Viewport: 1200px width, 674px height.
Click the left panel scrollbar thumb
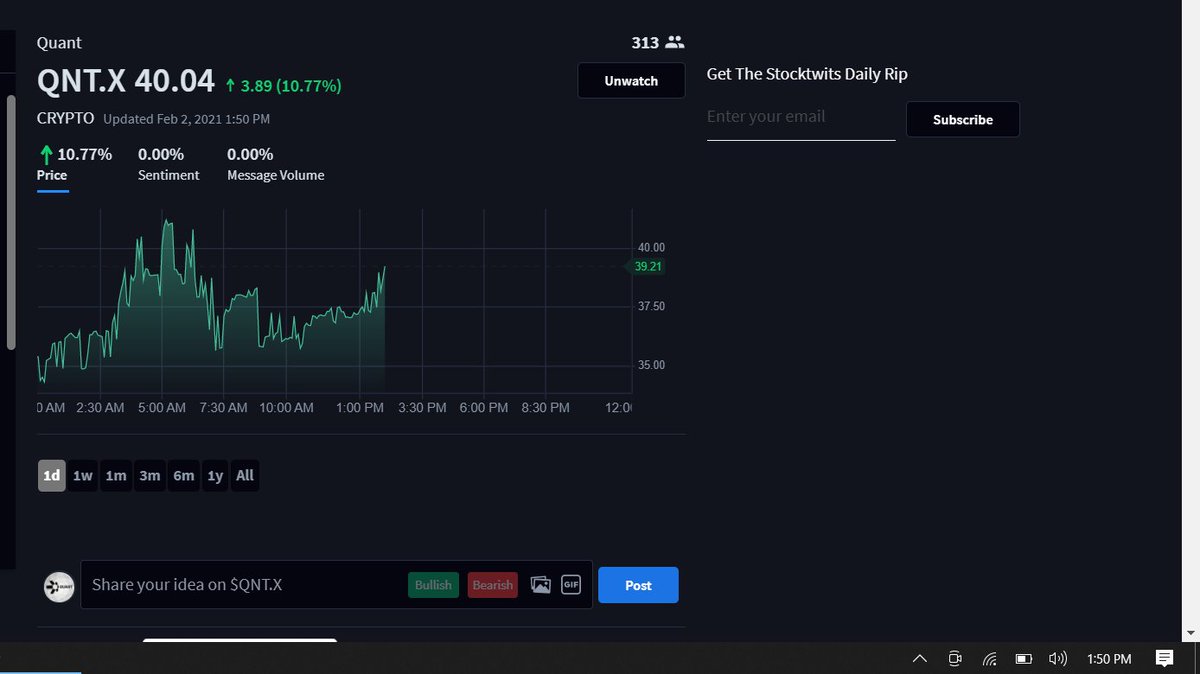[11, 222]
